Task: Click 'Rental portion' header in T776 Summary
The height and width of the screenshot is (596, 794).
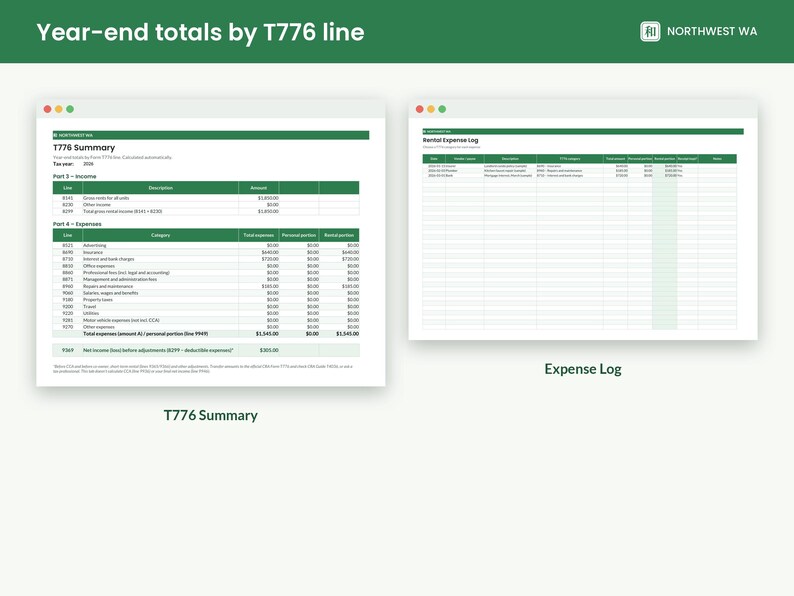Action: pyautogui.click(x=339, y=235)
